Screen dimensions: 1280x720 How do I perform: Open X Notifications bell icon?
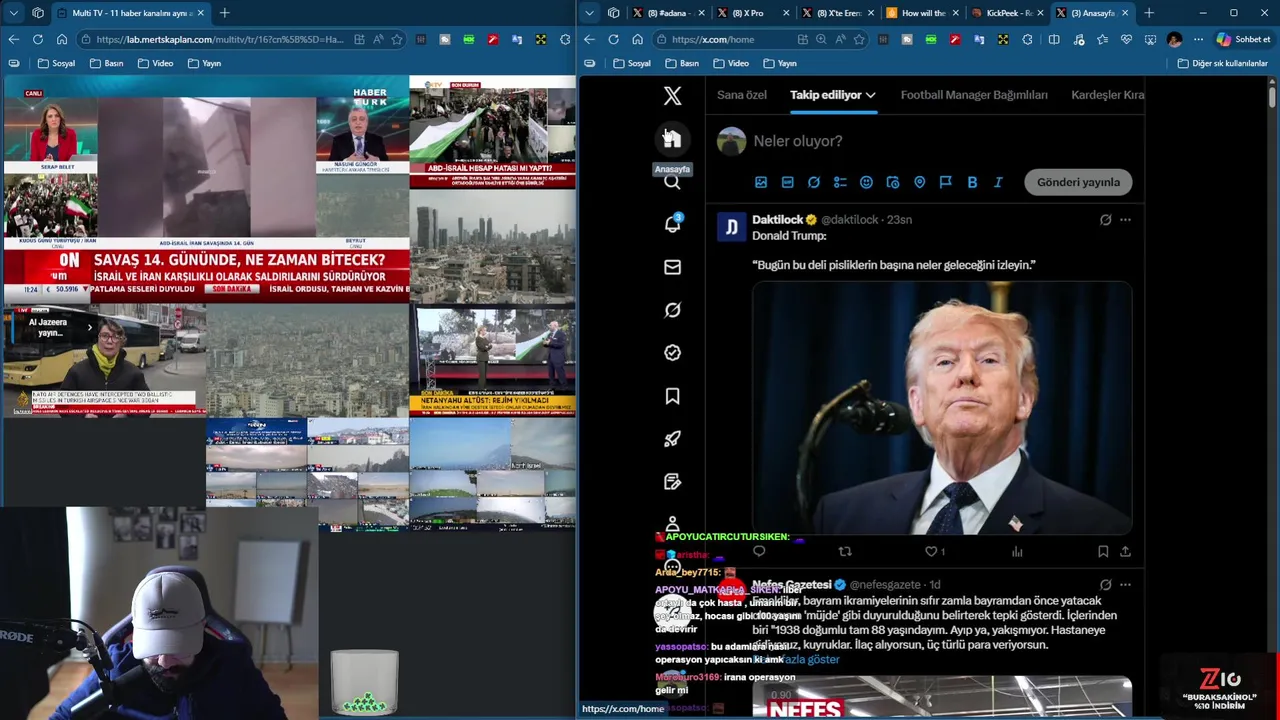click(672, 224)
